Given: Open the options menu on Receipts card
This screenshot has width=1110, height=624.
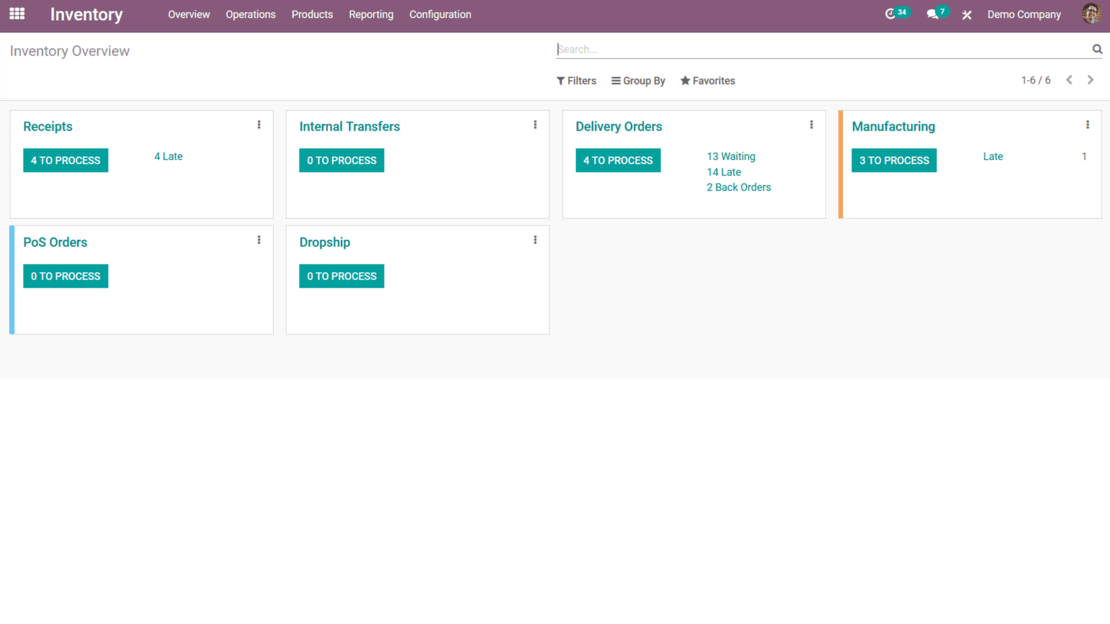Looking at the screenshot, I should pyautogui.click(x=259, y=124).
